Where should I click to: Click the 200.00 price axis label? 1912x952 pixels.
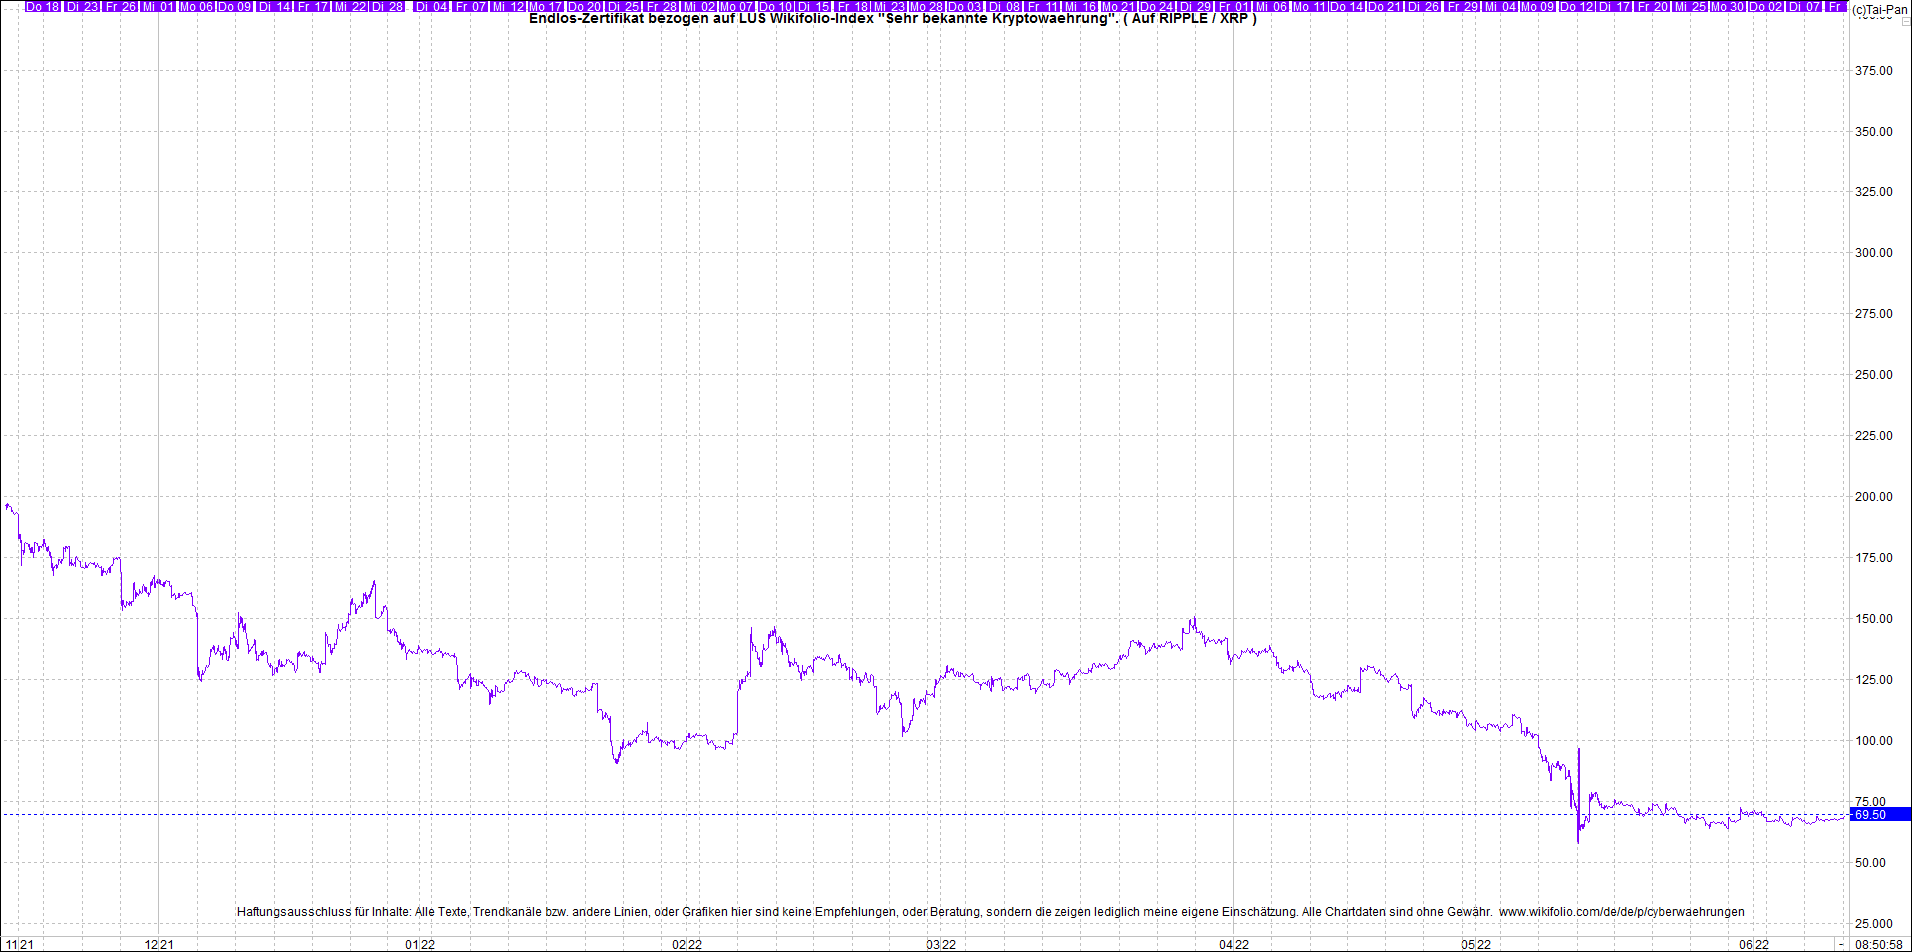1874,497
